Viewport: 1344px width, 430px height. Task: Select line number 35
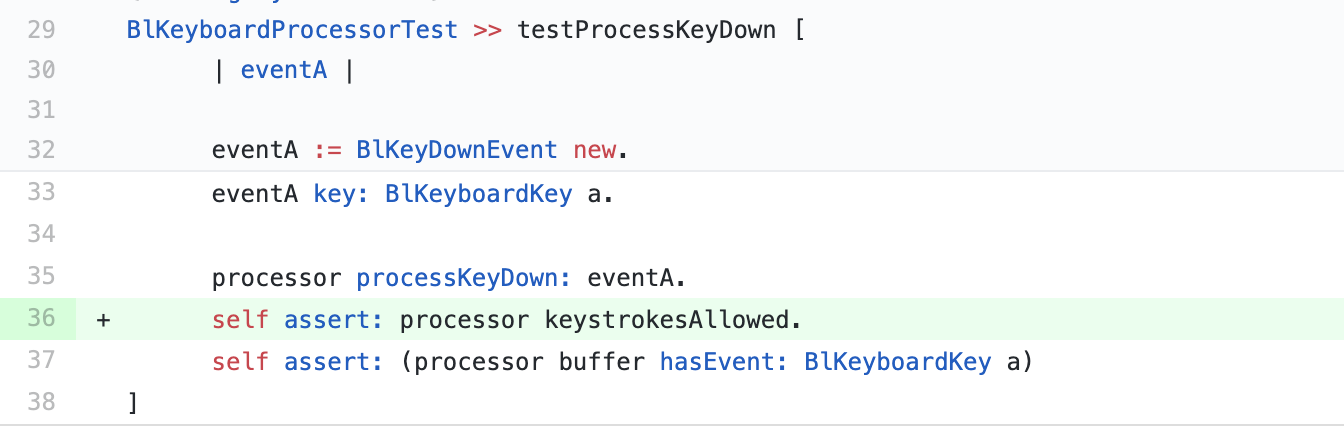coord(41,275)
